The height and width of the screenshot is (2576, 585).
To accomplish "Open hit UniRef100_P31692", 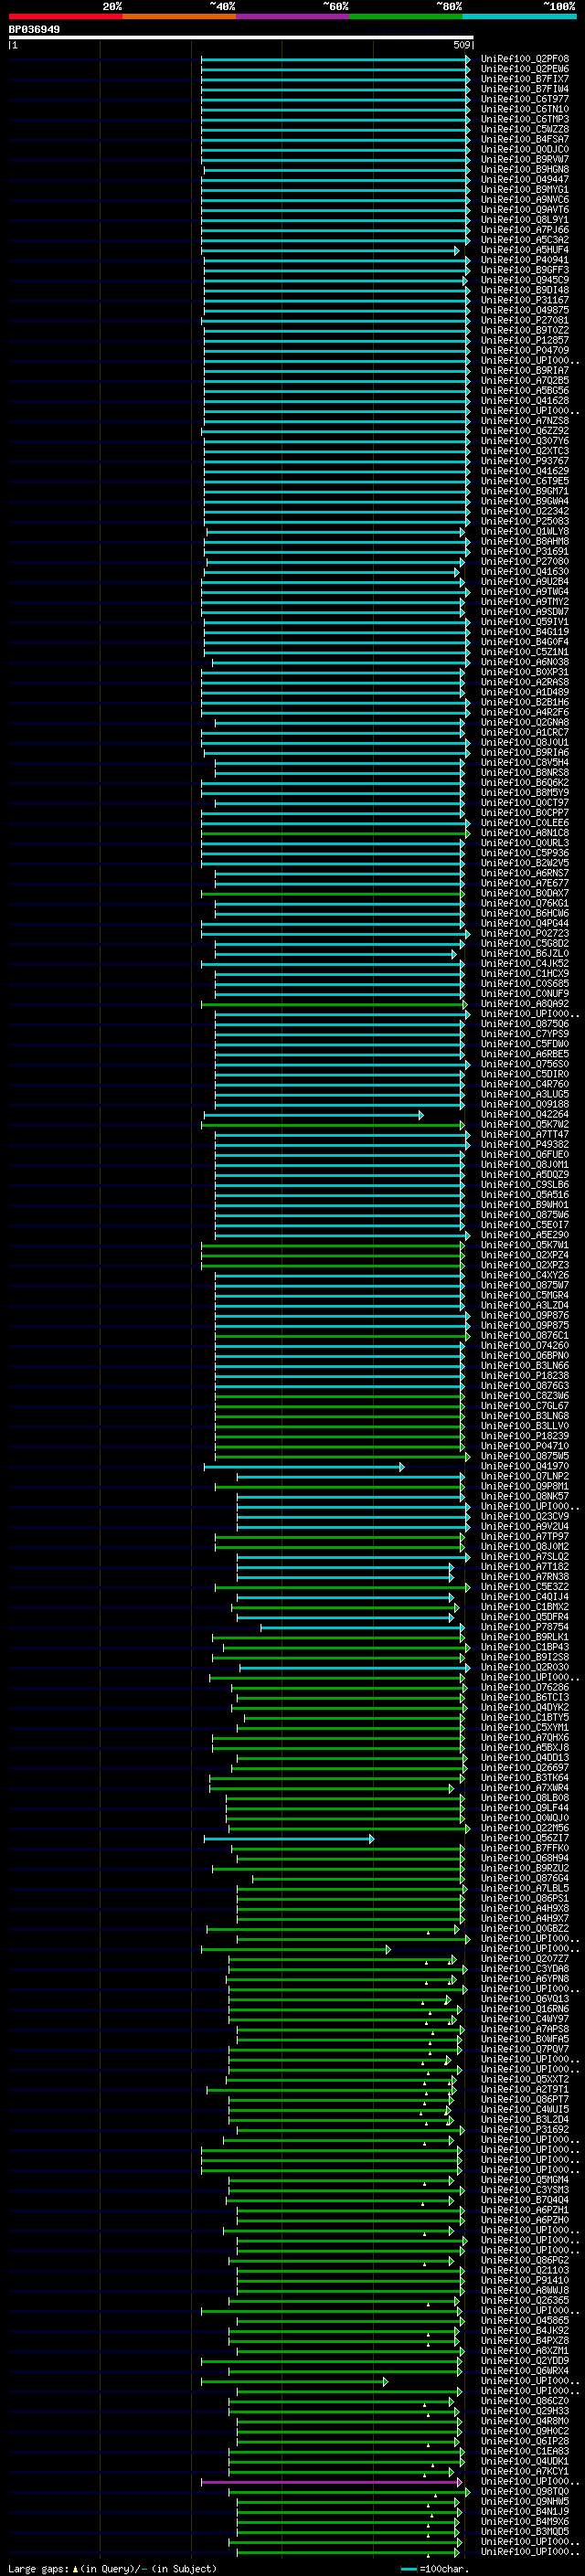I will 525,2129.
